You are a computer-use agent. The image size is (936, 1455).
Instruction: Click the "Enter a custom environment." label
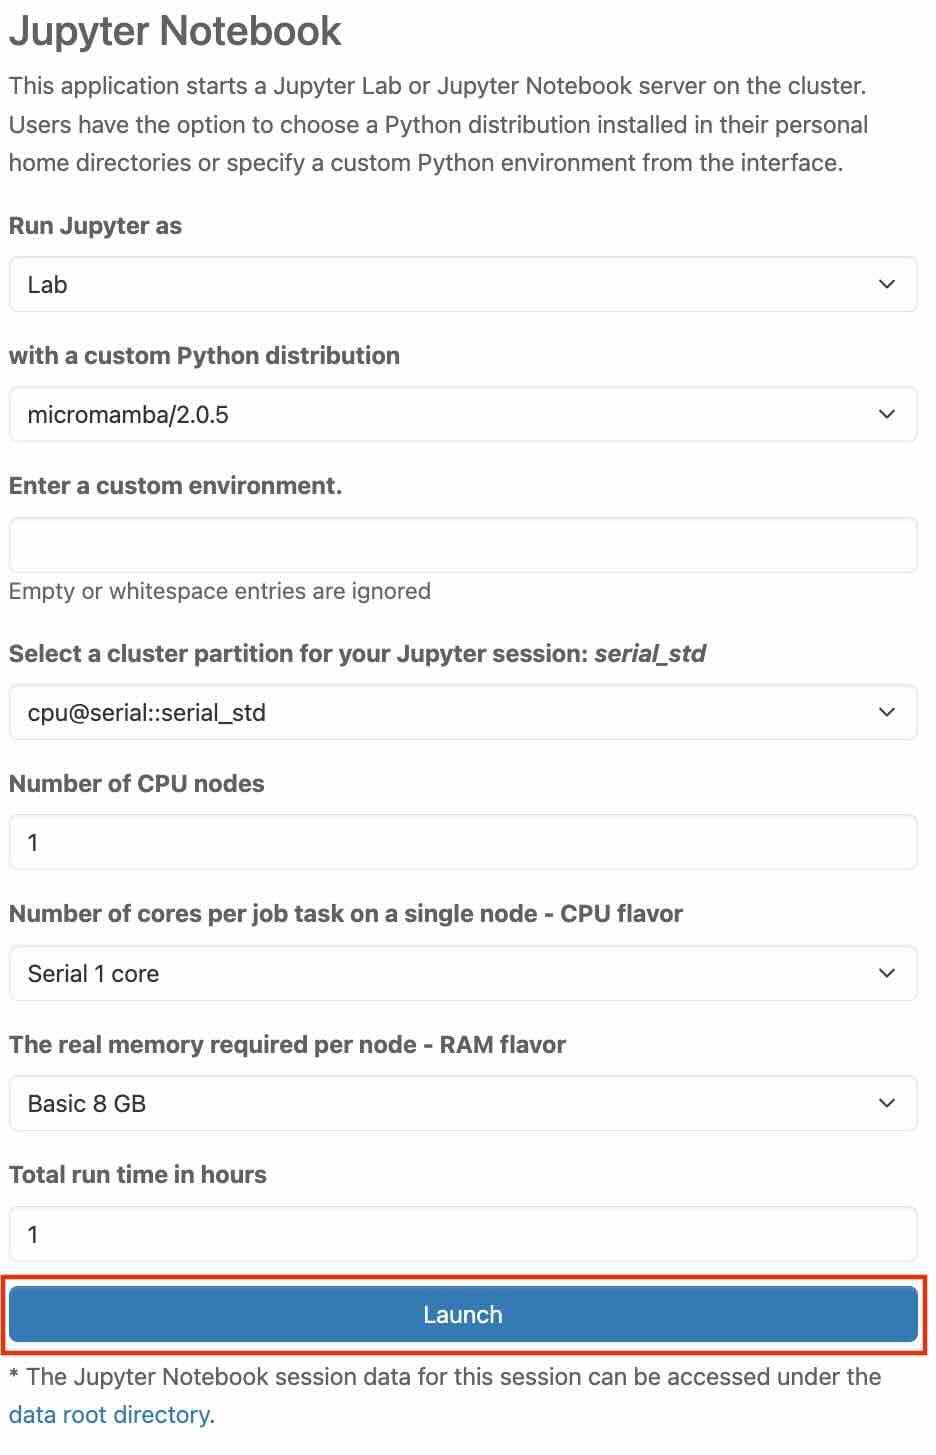click(x=175, y=486)
